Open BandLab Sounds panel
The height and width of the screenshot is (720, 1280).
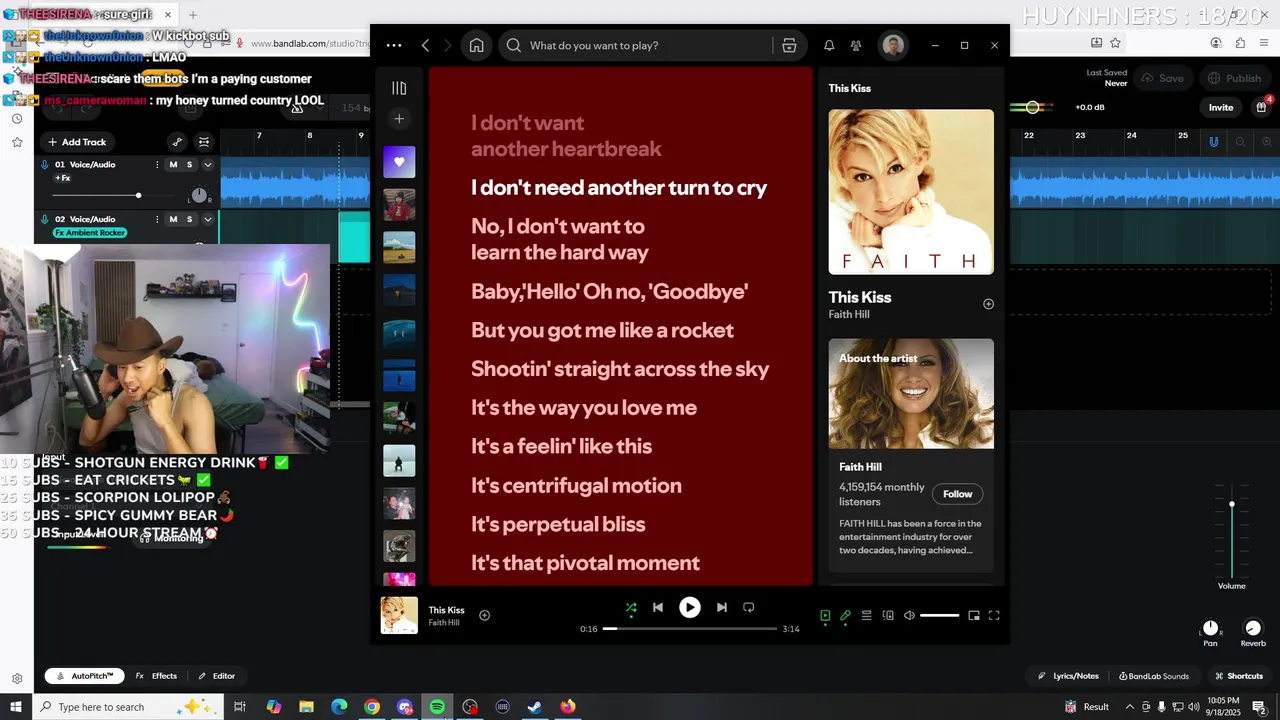1154,676
